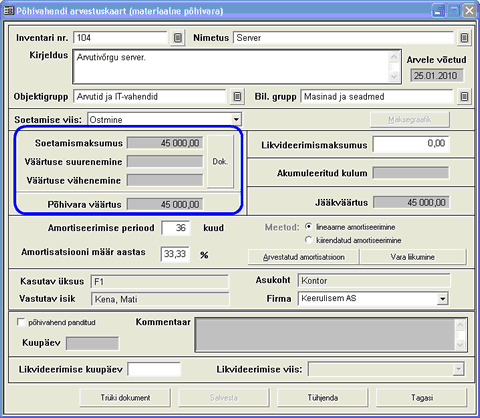Click Trüki dokument button
Image resolution: width=480 pixels, height=418 pixels.
[125, 398]
